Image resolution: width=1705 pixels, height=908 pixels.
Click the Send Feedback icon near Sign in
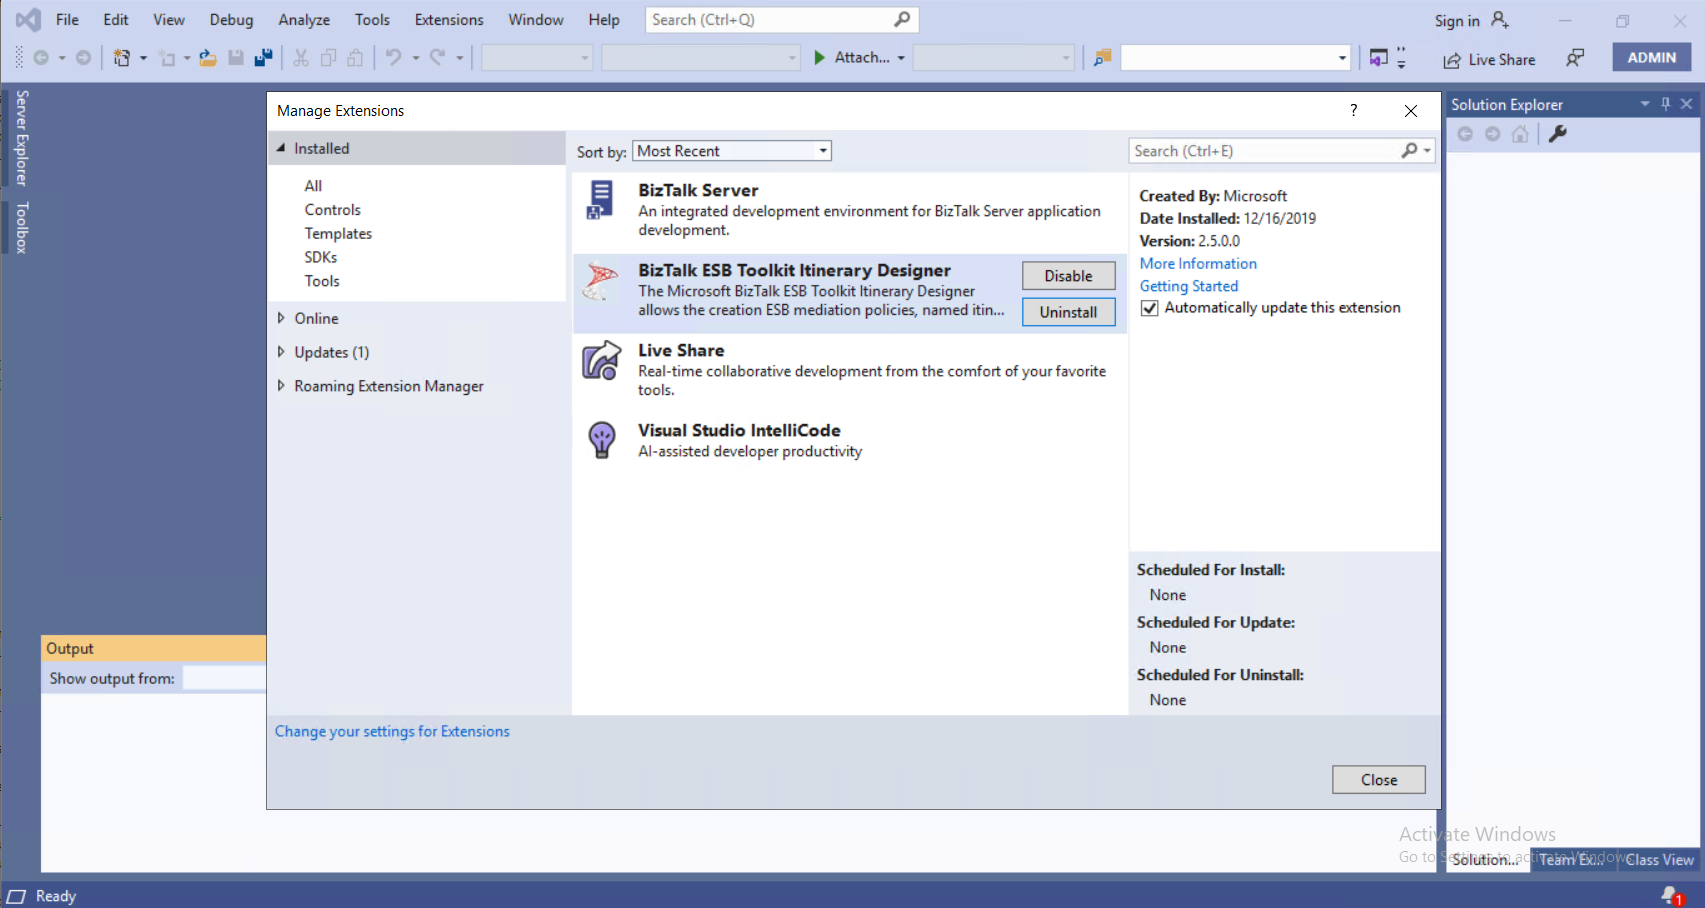click(1575, 58)
